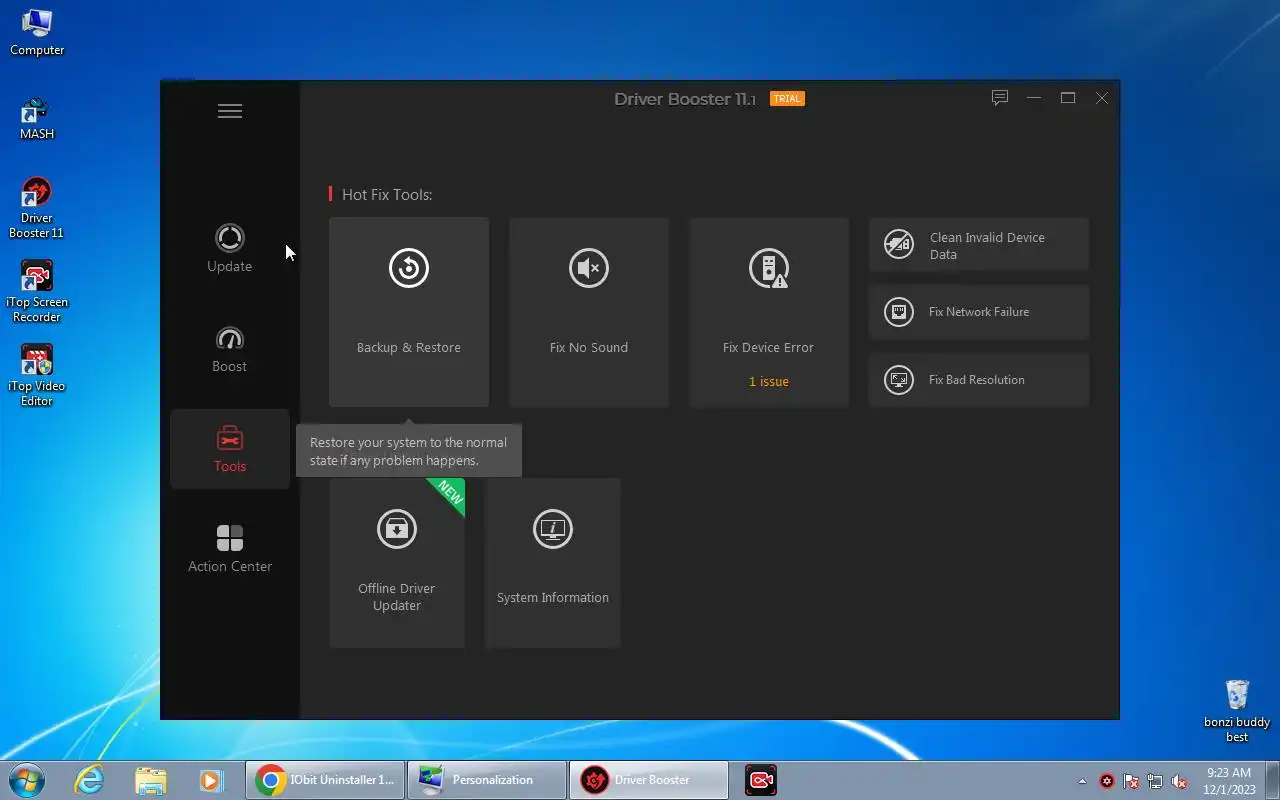Select the MASH desktop shortcut
This screenshot has height=800, width=1280.
tap(37, 118)
